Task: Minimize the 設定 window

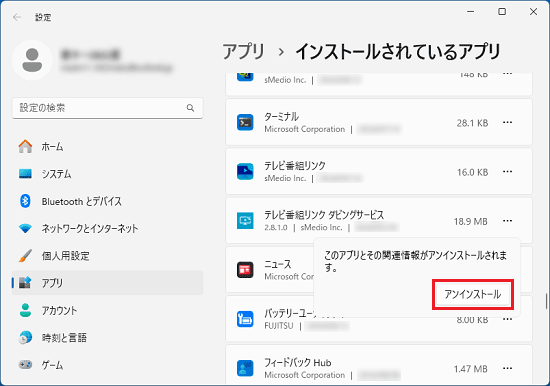Action: (x=470, y=12)
